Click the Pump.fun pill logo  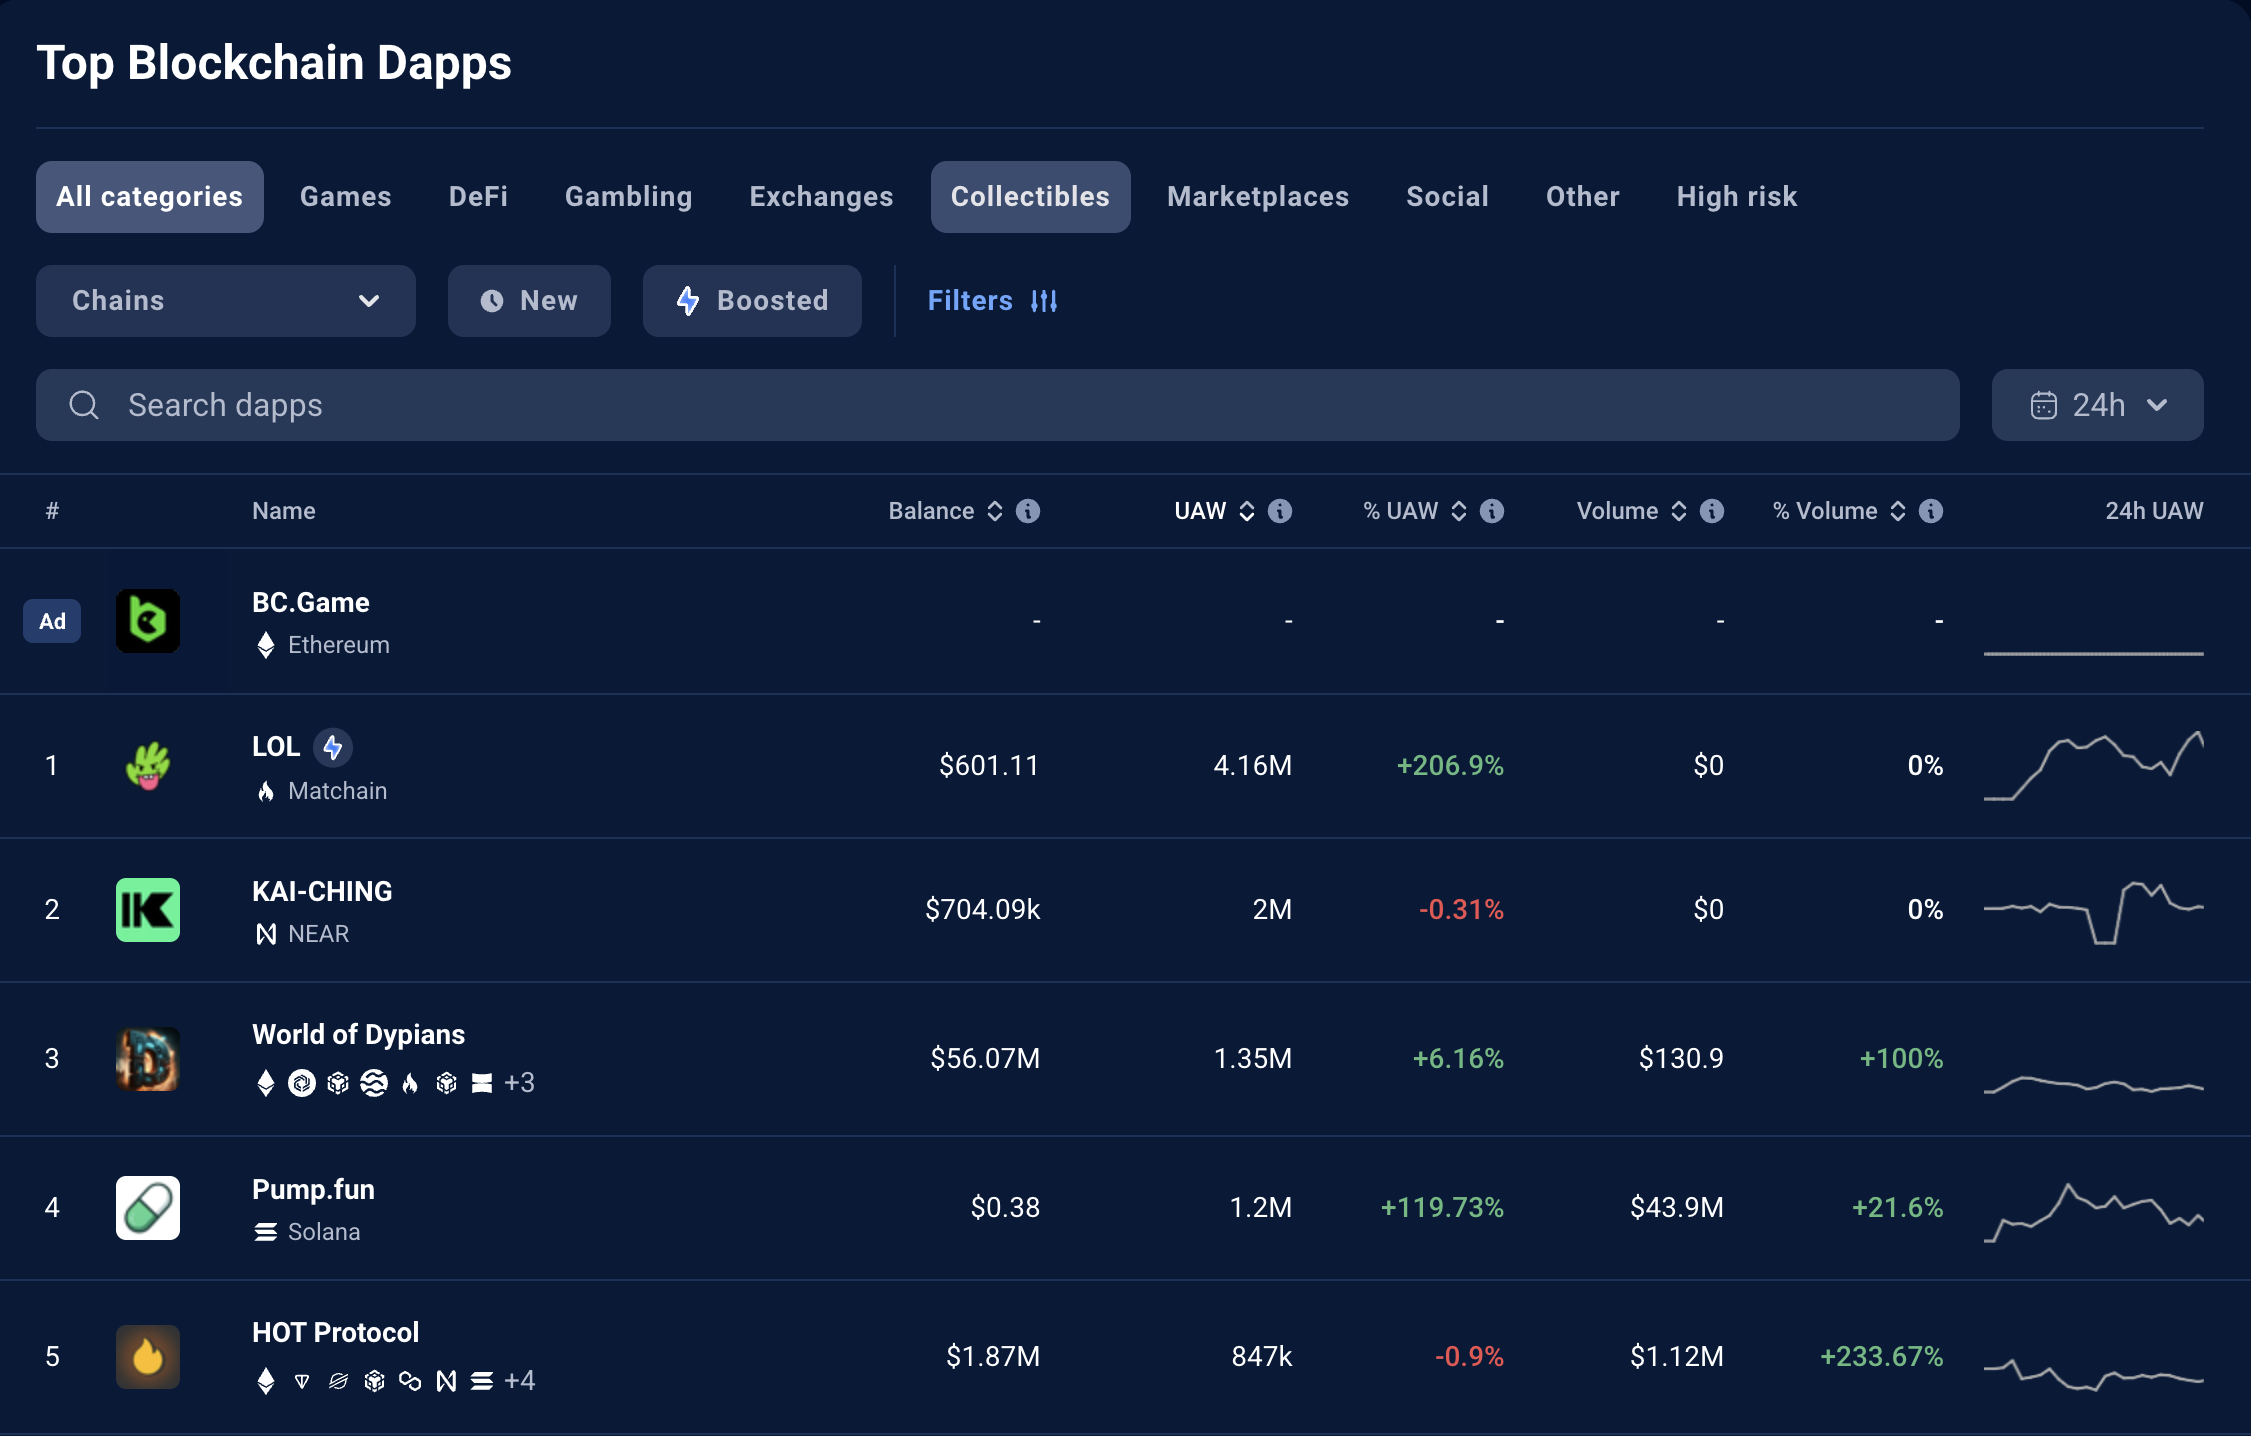point(148,1207)
